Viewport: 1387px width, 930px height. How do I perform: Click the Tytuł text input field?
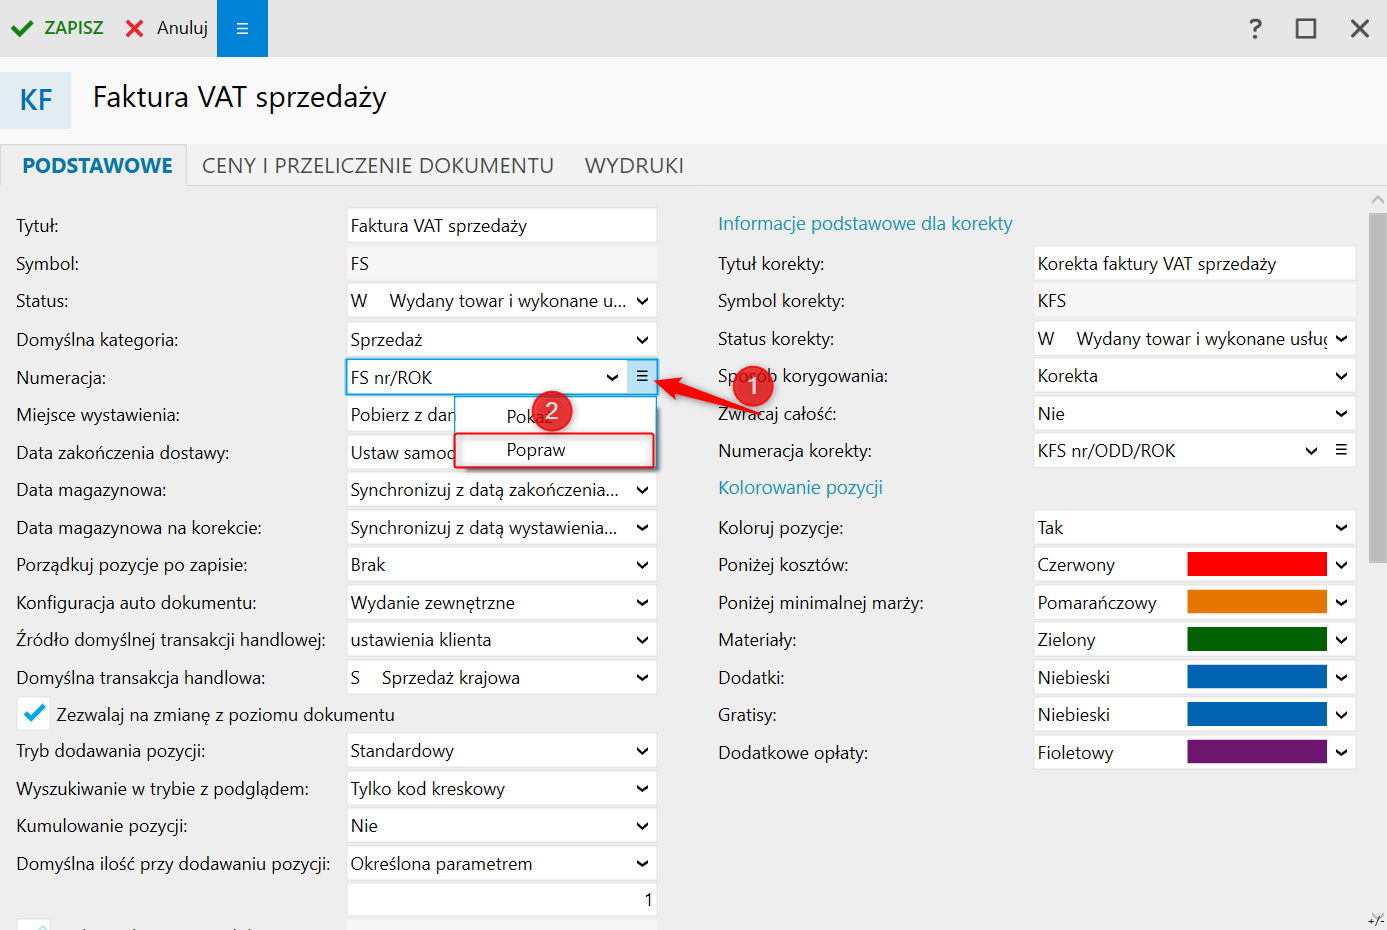tap(501, 226)
